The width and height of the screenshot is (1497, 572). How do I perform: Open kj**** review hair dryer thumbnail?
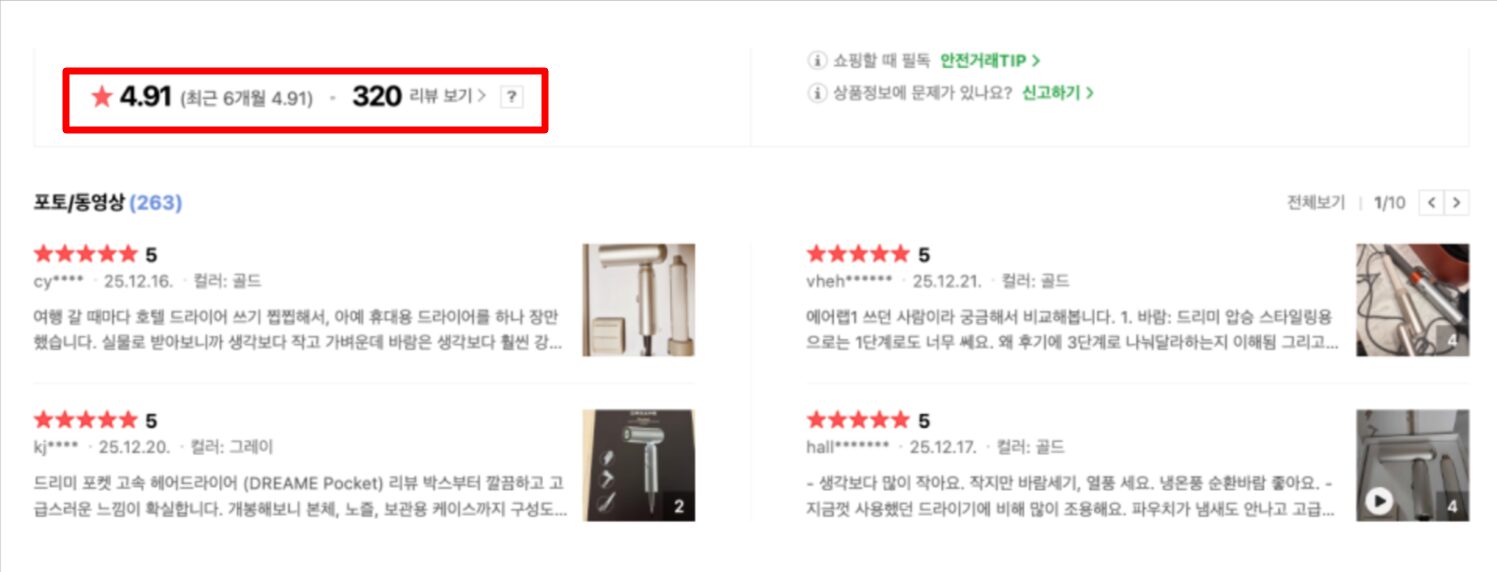638,465
